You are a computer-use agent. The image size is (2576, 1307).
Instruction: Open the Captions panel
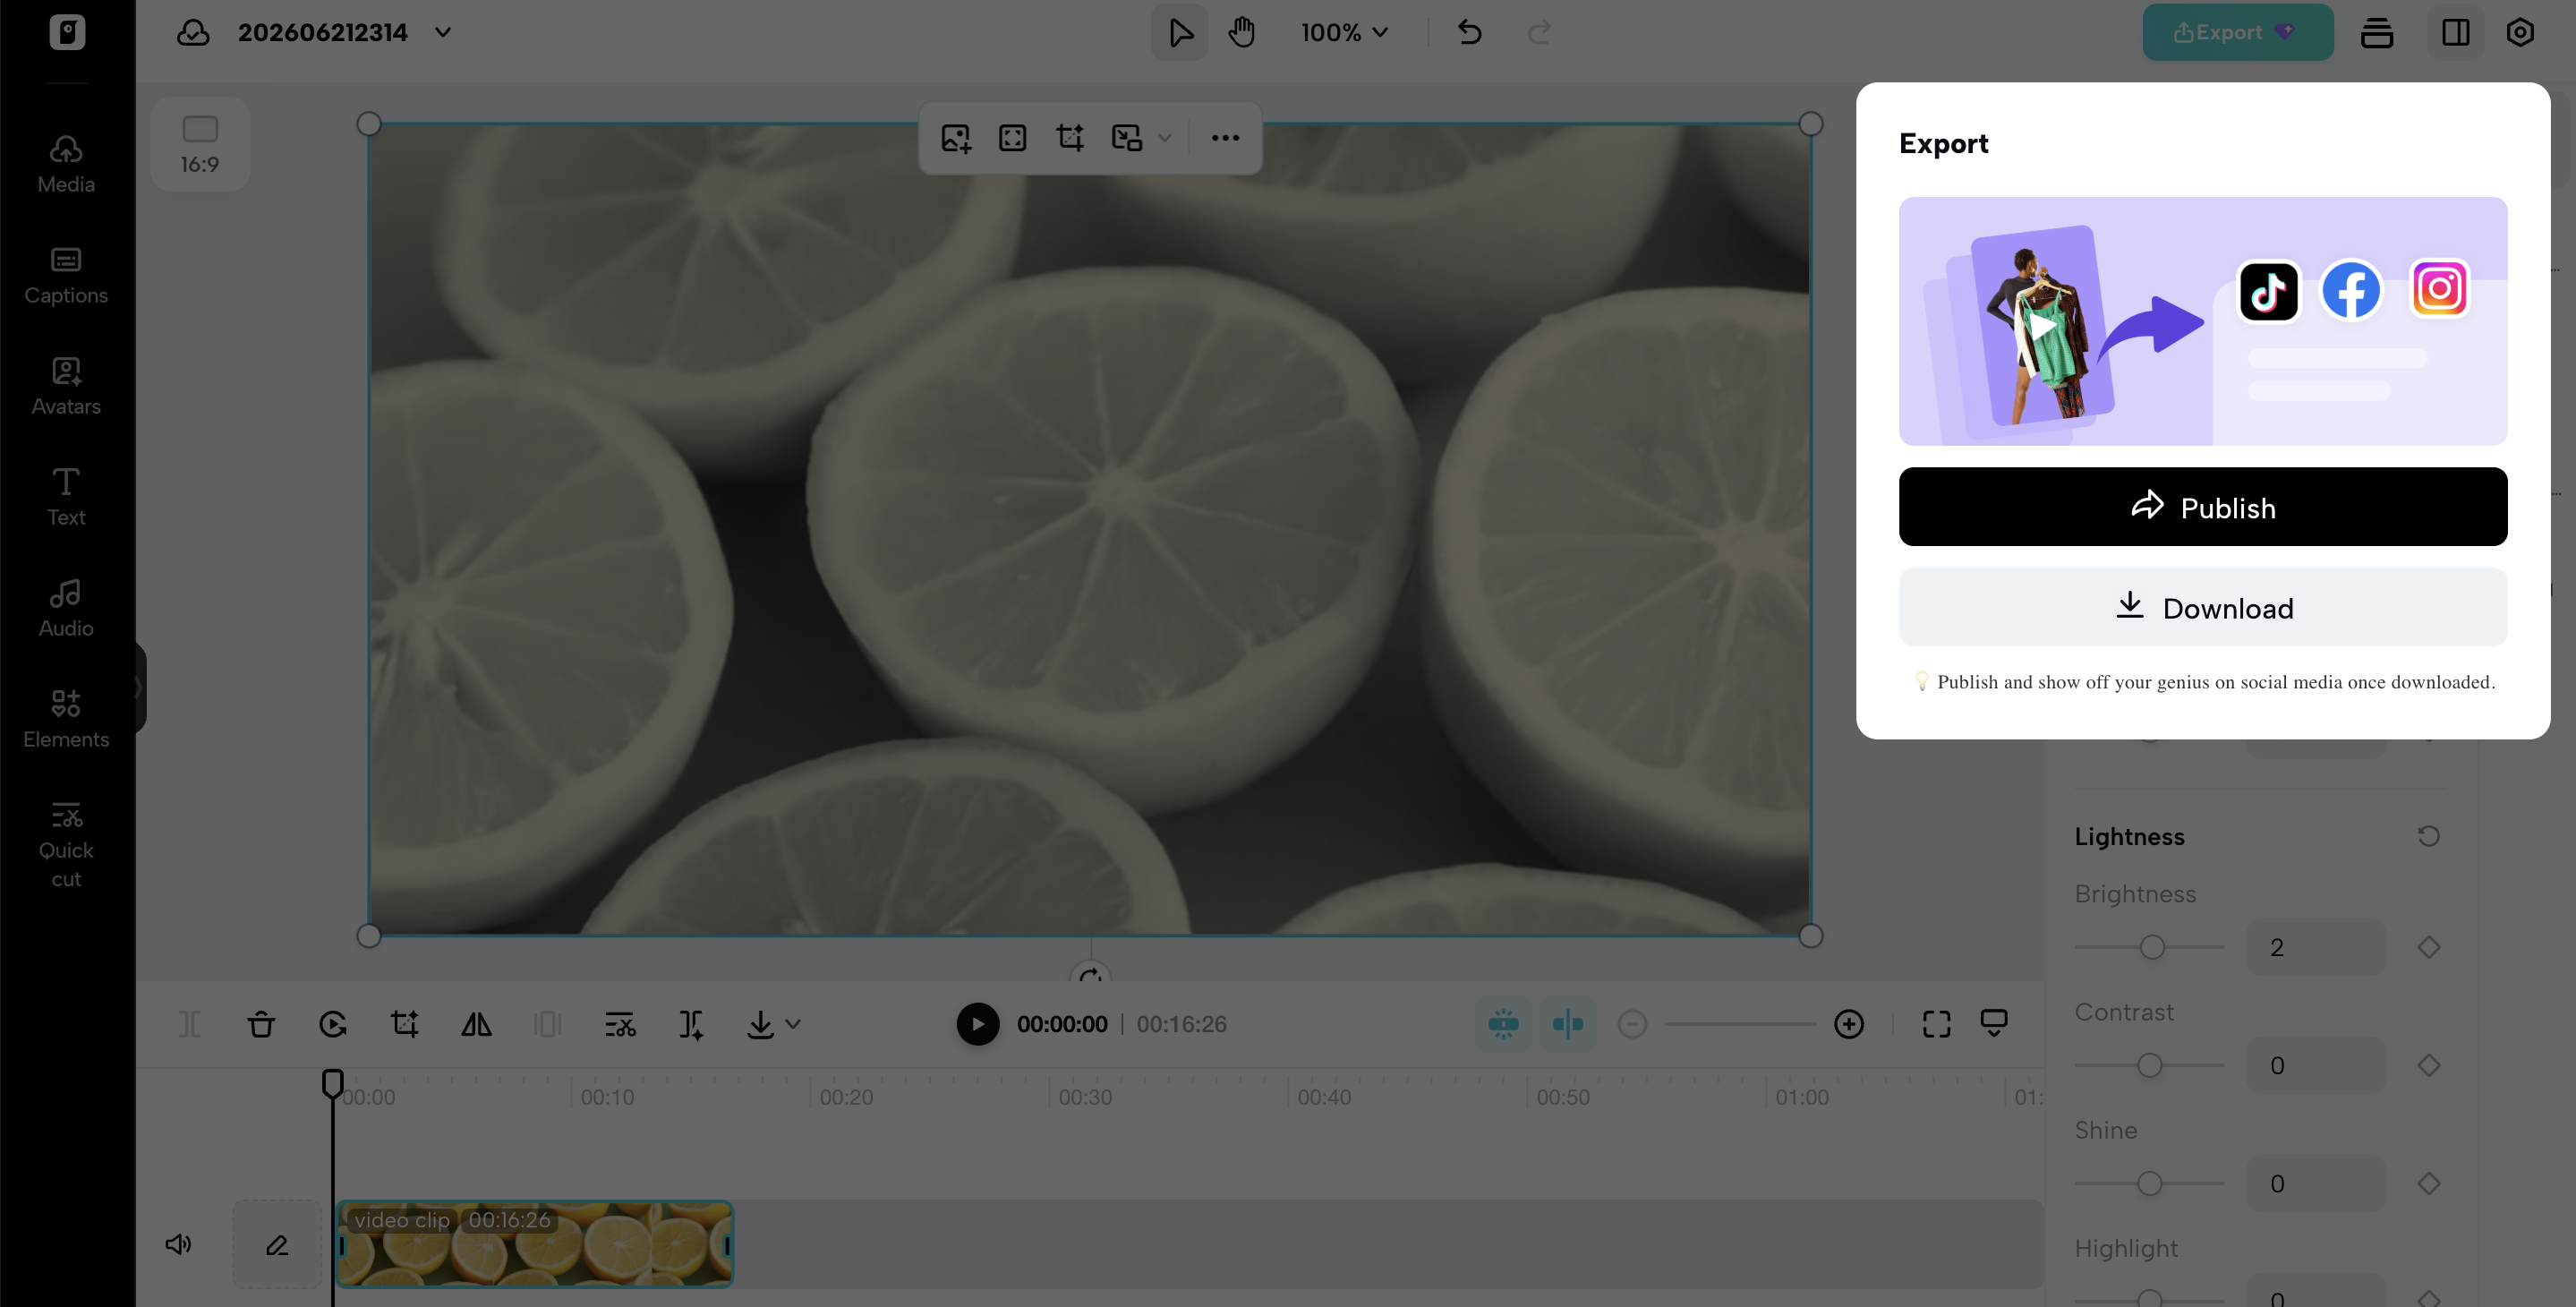pos(66,276)
